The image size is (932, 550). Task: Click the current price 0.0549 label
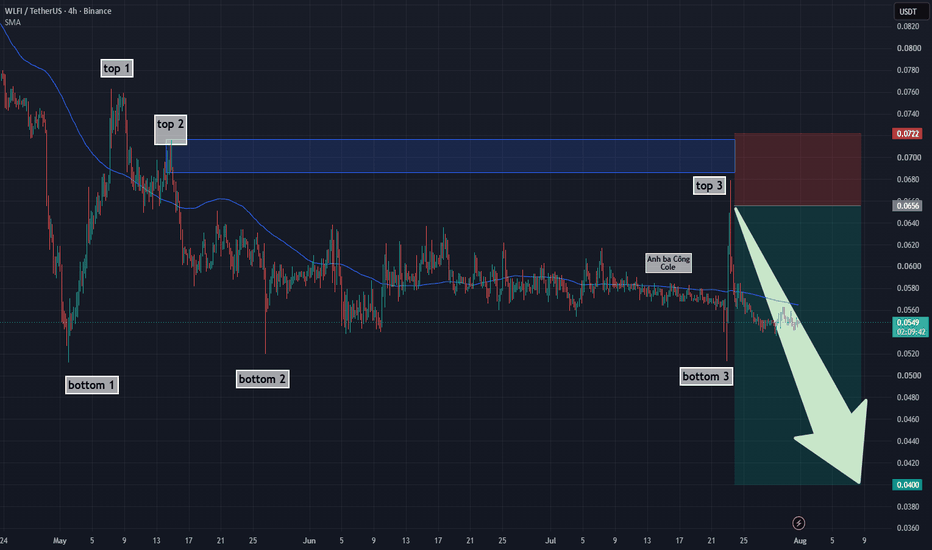(910, 327)
